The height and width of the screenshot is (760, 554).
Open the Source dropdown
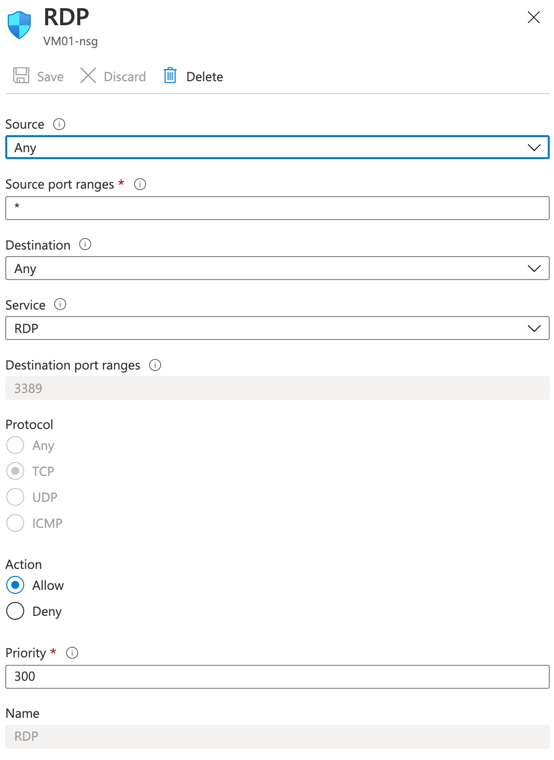click(277, 147)
